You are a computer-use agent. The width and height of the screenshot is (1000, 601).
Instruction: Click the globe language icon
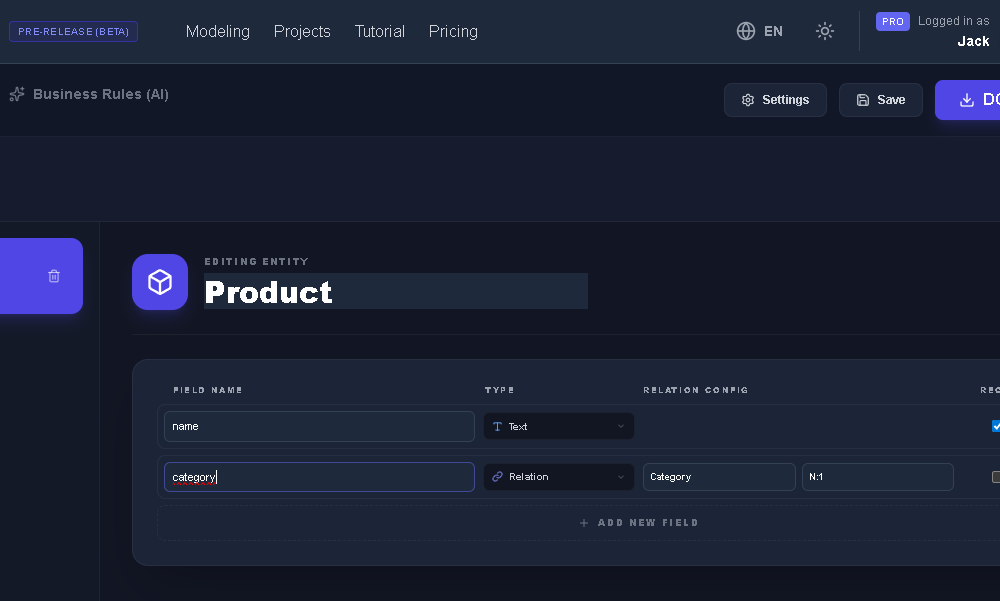pos(746,31)
